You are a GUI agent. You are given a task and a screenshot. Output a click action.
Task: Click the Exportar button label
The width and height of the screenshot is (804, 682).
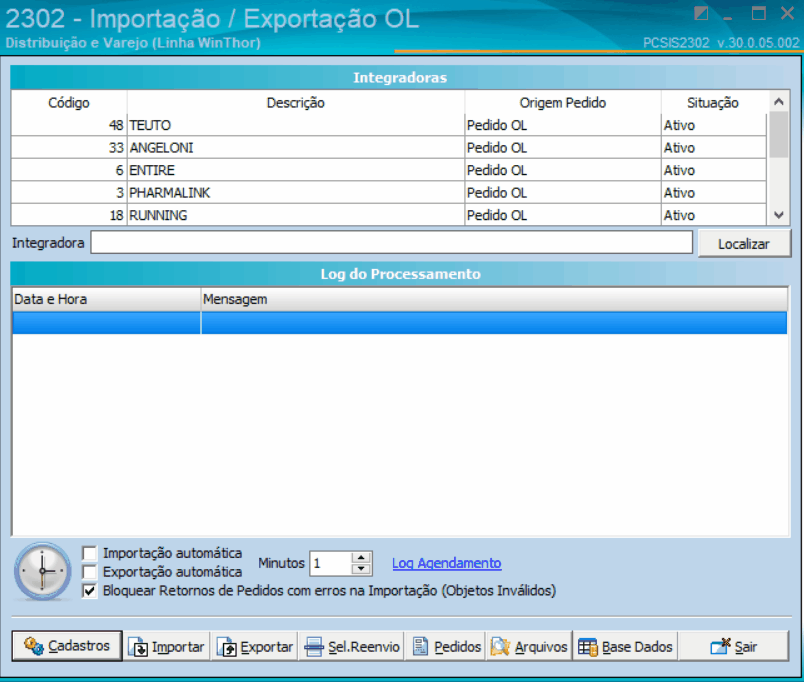click(x=267, y=647)
